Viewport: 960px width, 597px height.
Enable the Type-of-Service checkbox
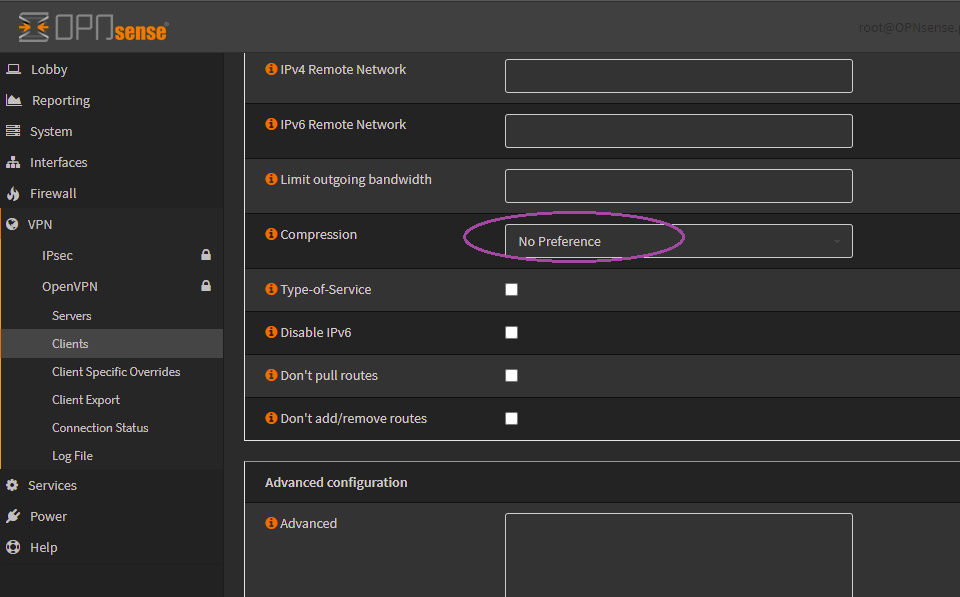click(x=511, y=290)
